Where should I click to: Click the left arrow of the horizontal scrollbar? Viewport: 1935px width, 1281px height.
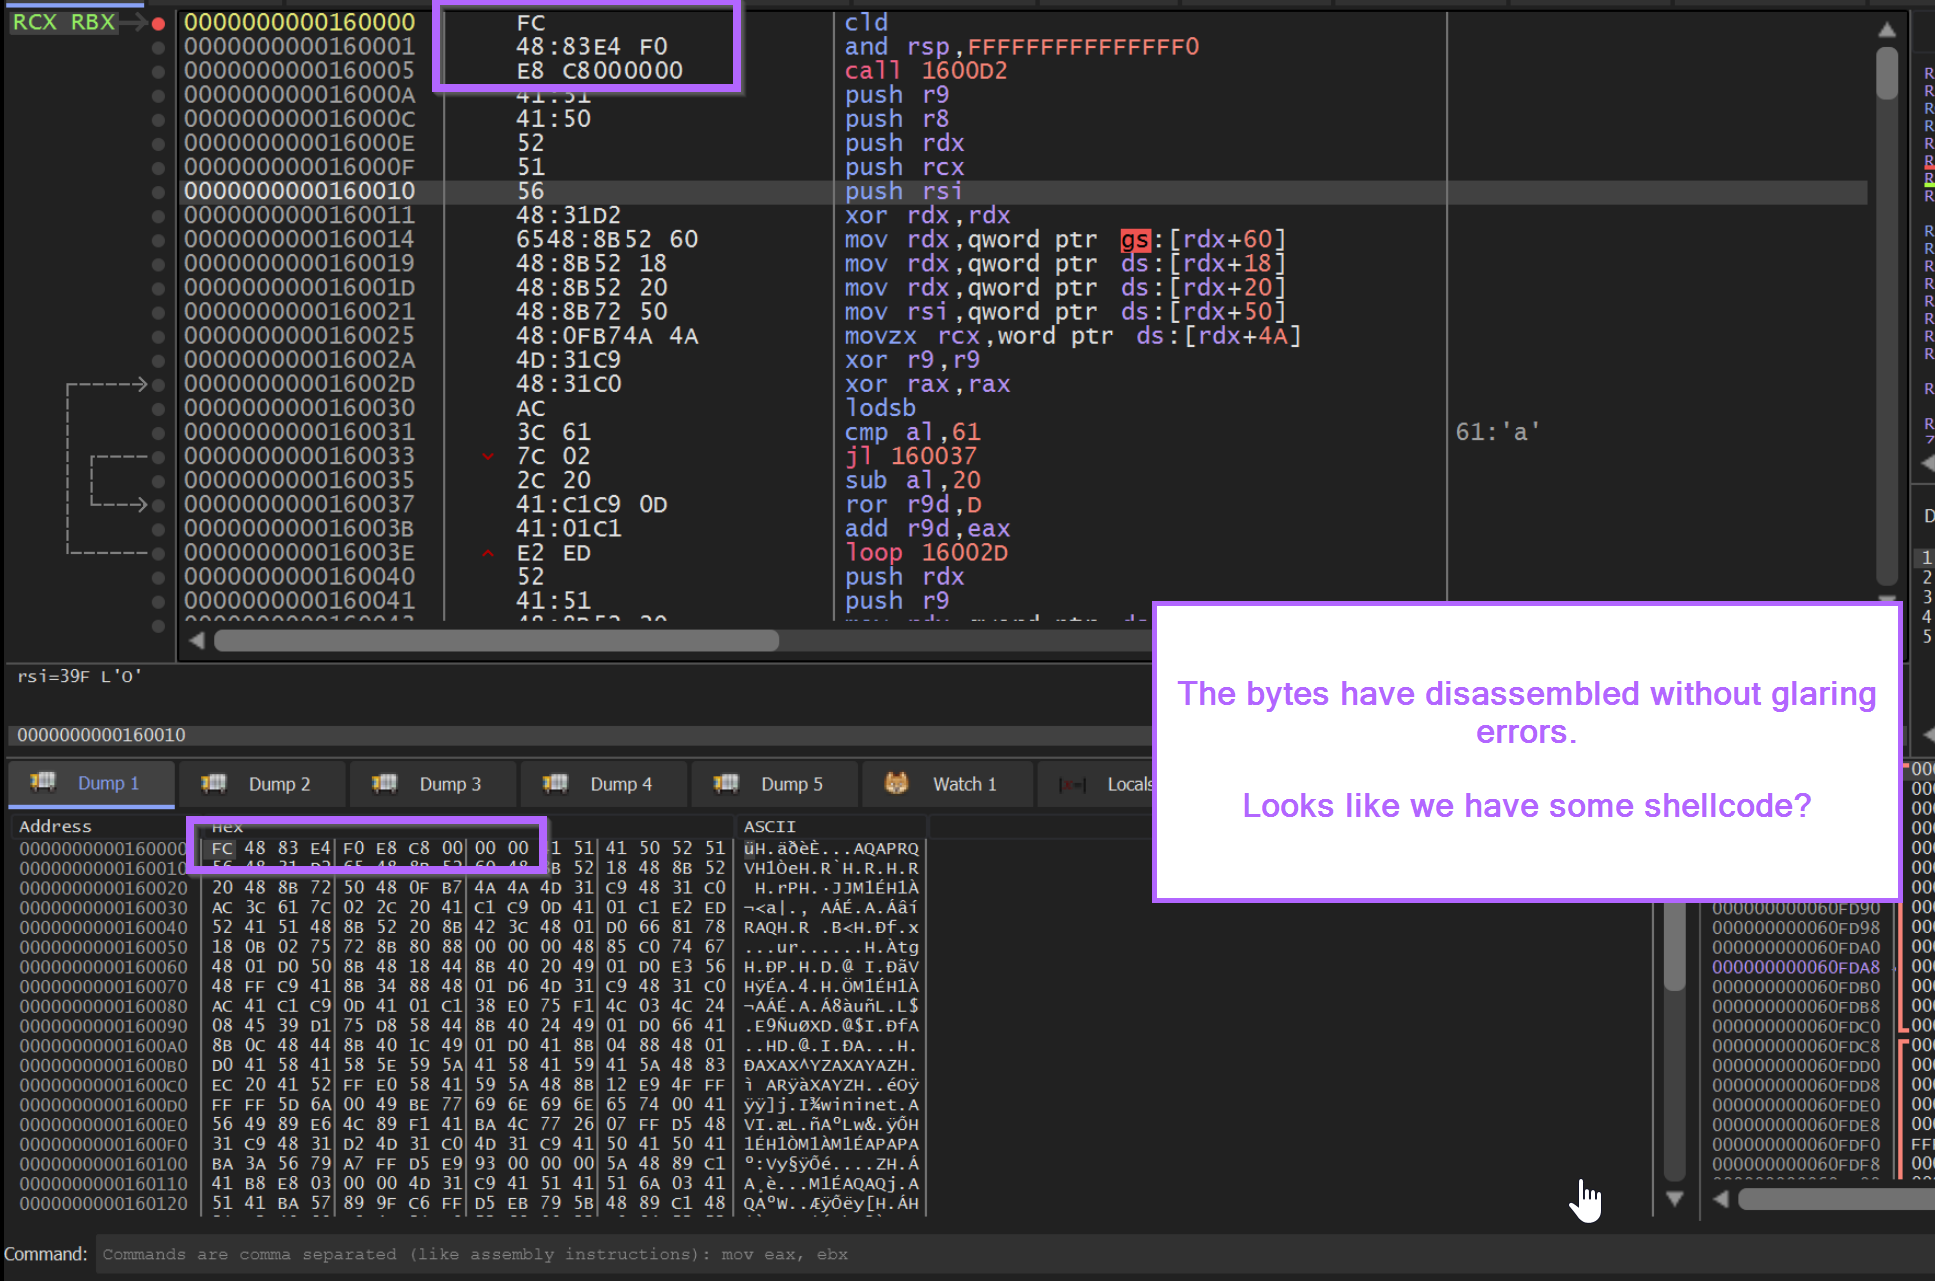tap(196, 641)
